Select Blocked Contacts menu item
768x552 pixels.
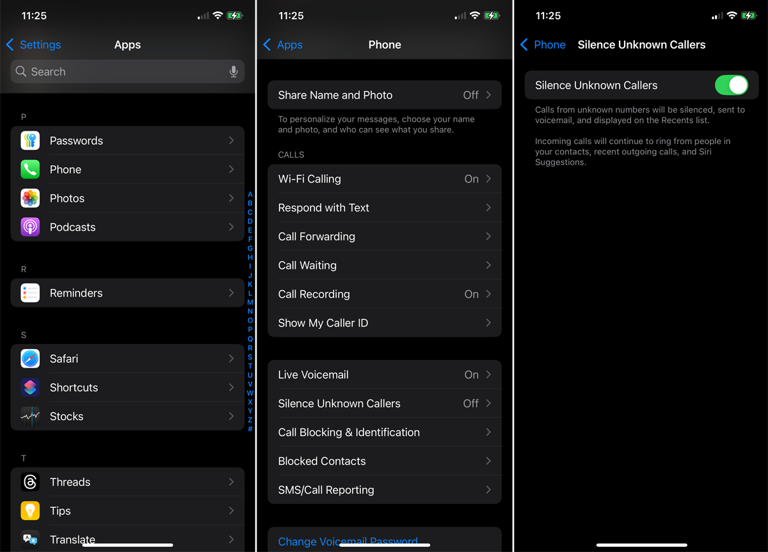point(384,461)
